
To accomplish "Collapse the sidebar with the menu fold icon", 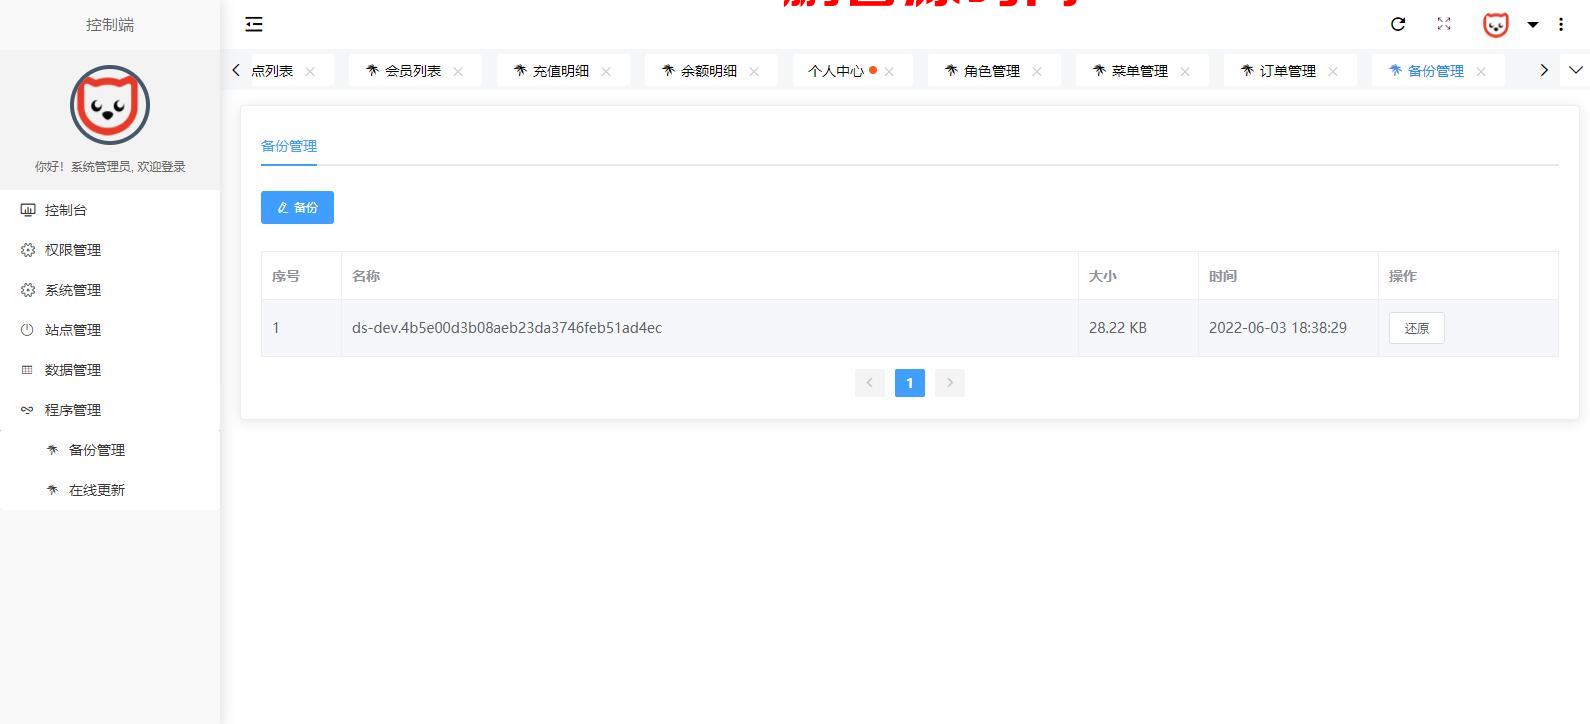I will [254, 24].
